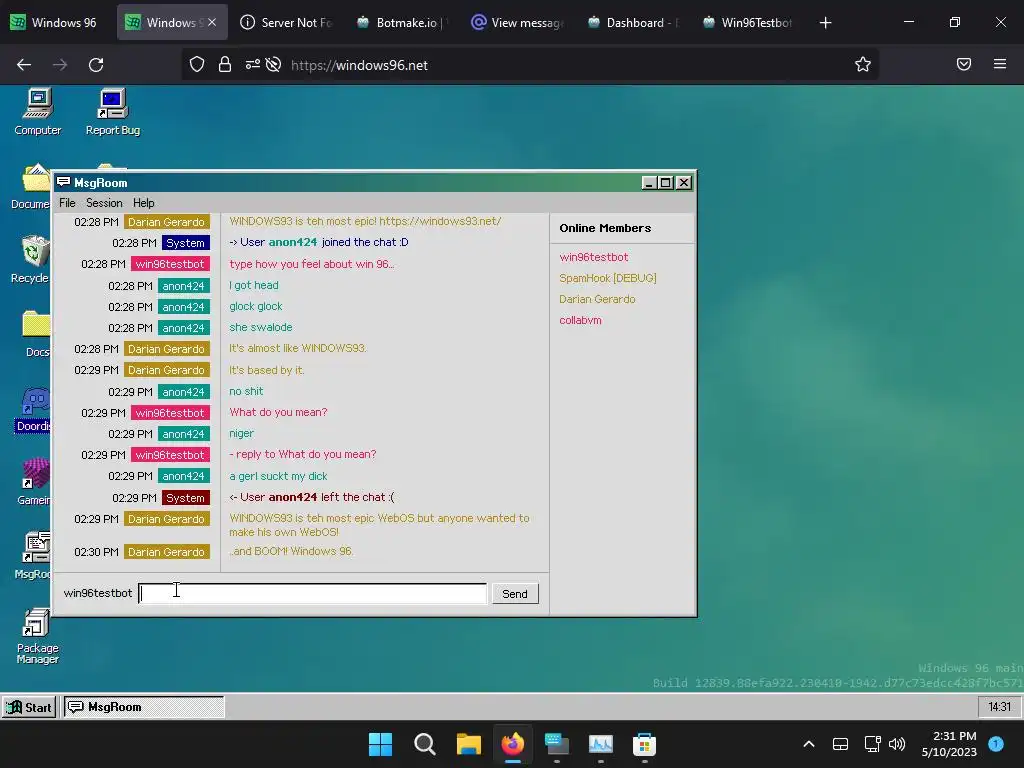Go back with browser back arrow
The height and width of the screenshot is (768, 1024).
pyautogui.click(x=24, y=65)
